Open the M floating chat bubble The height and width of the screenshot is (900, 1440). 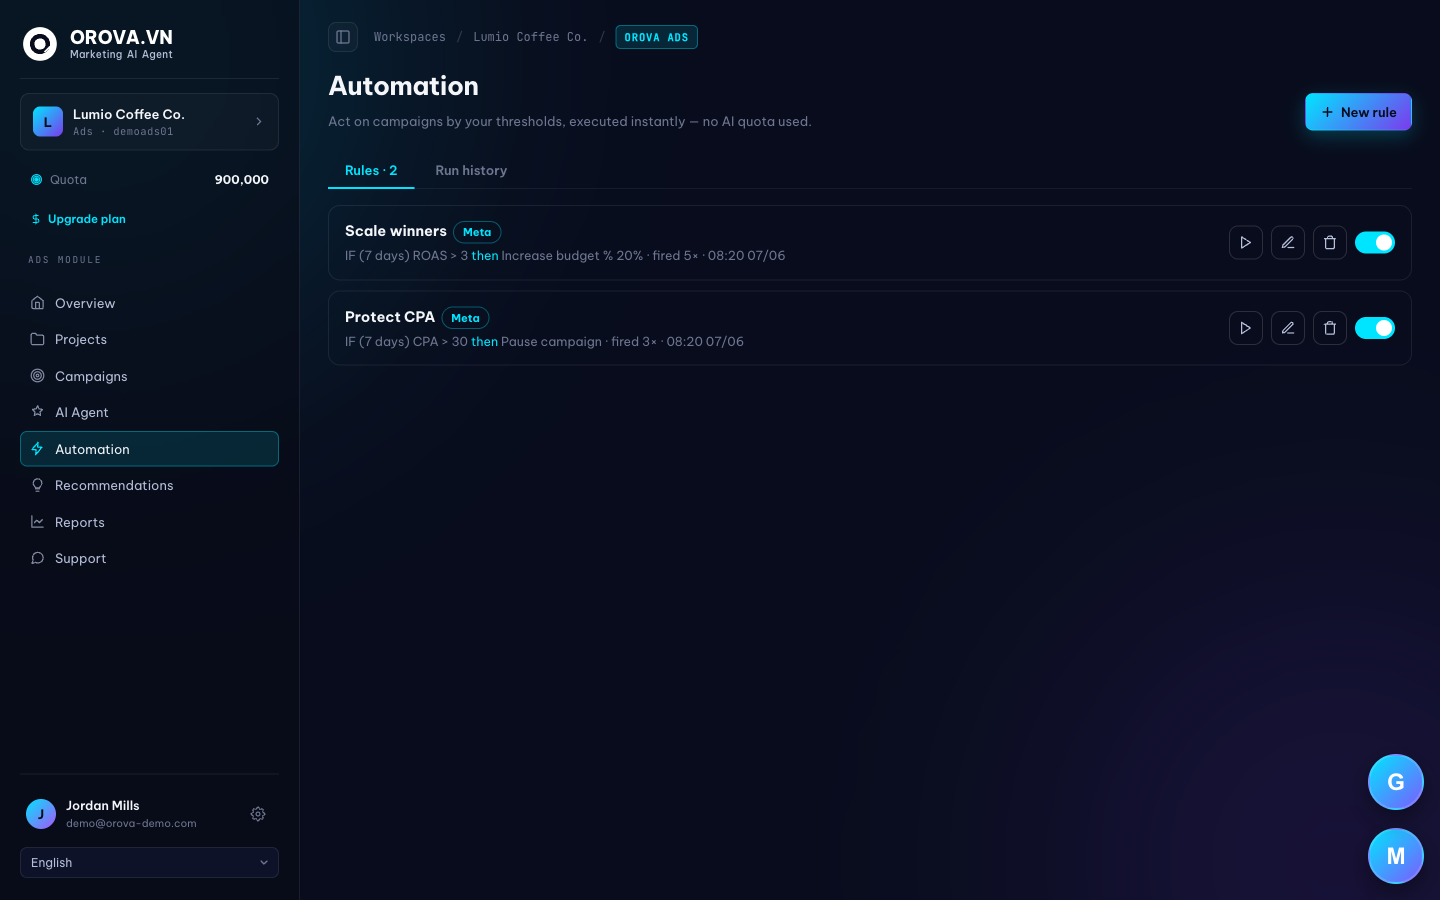[x=1395, y=856]
